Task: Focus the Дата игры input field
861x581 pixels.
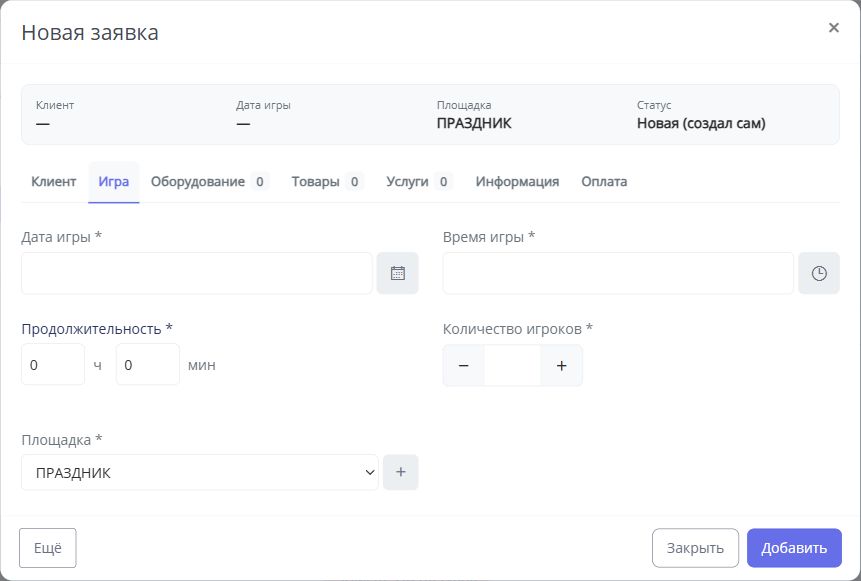Action: (197, 273)
